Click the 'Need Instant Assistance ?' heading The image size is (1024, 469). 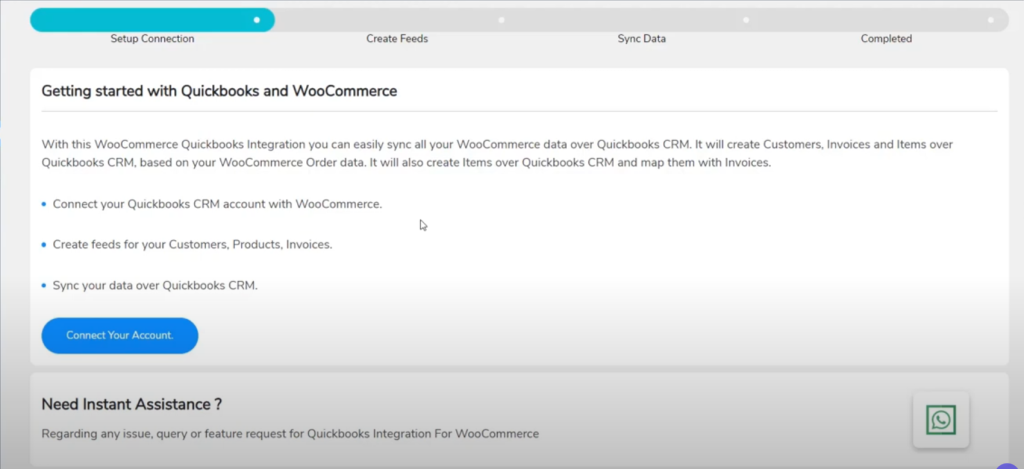(132, 404)
